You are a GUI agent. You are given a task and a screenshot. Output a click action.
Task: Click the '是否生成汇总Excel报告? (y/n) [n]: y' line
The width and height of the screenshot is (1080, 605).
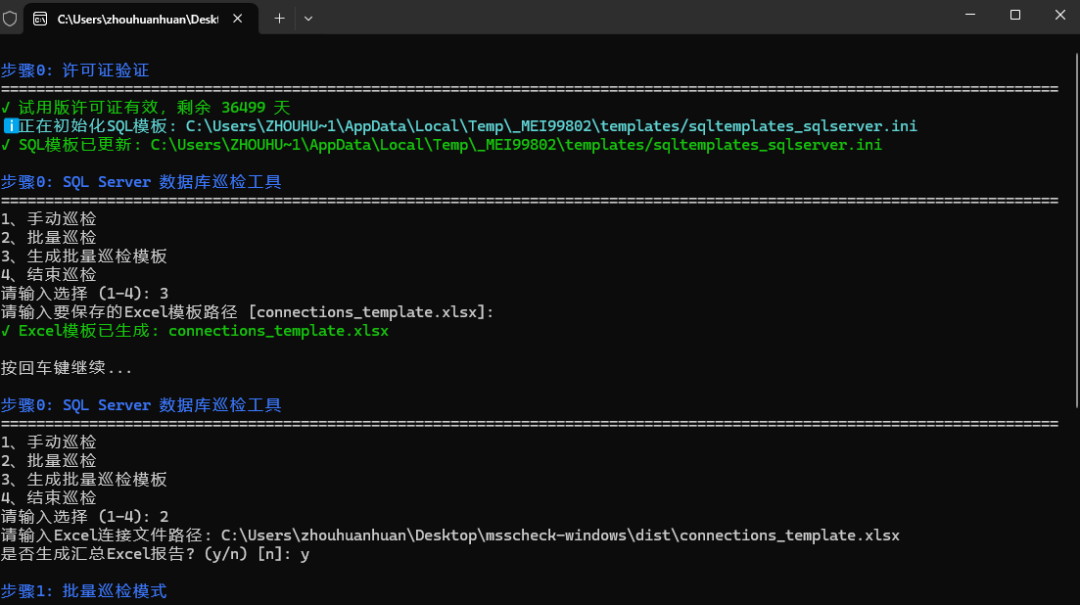coord(156,554)
